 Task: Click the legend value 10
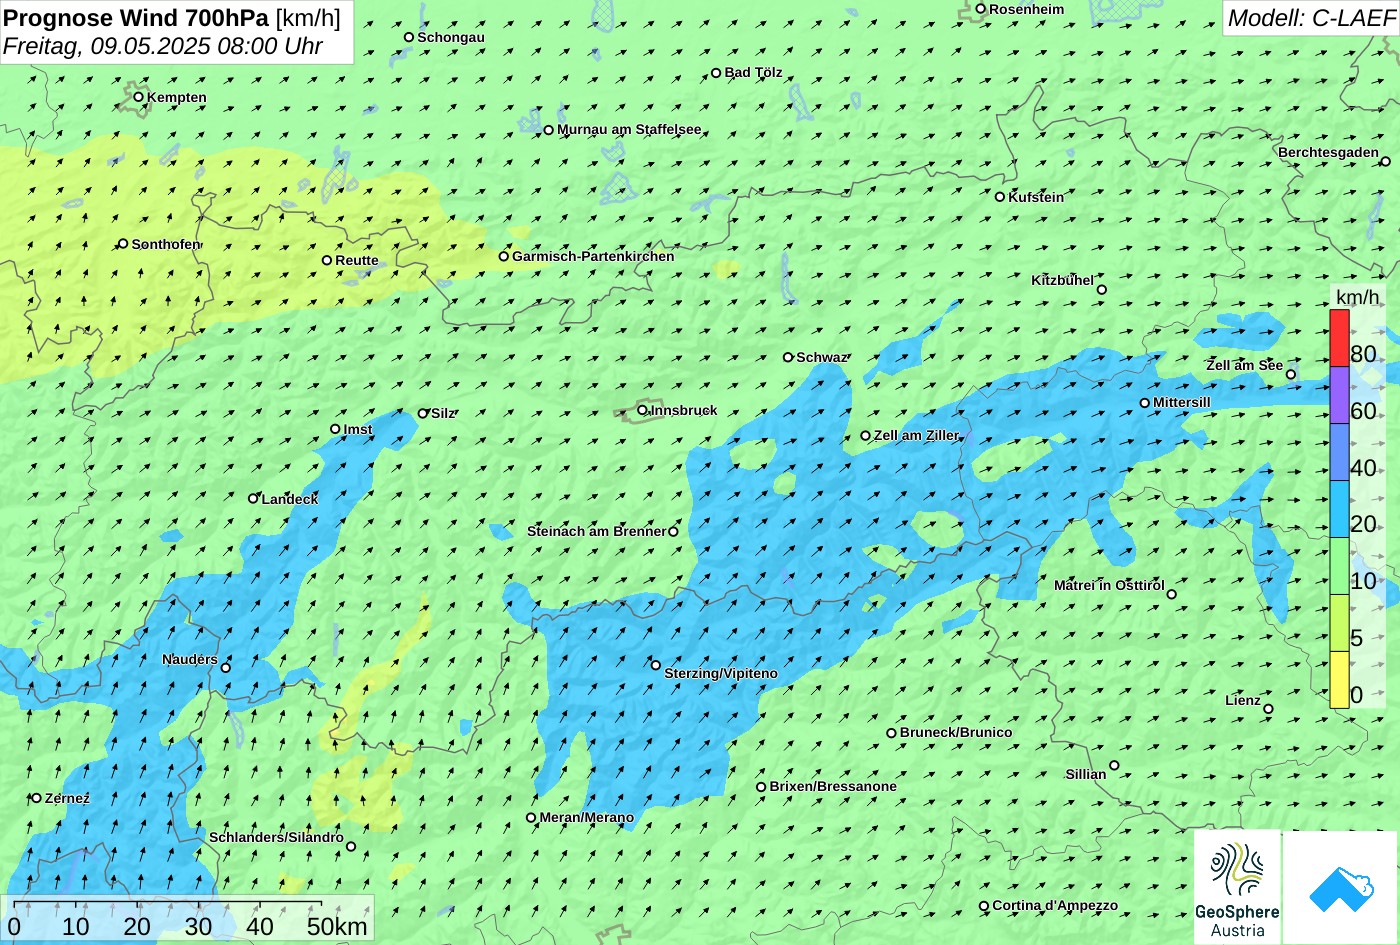point(1363,581)
